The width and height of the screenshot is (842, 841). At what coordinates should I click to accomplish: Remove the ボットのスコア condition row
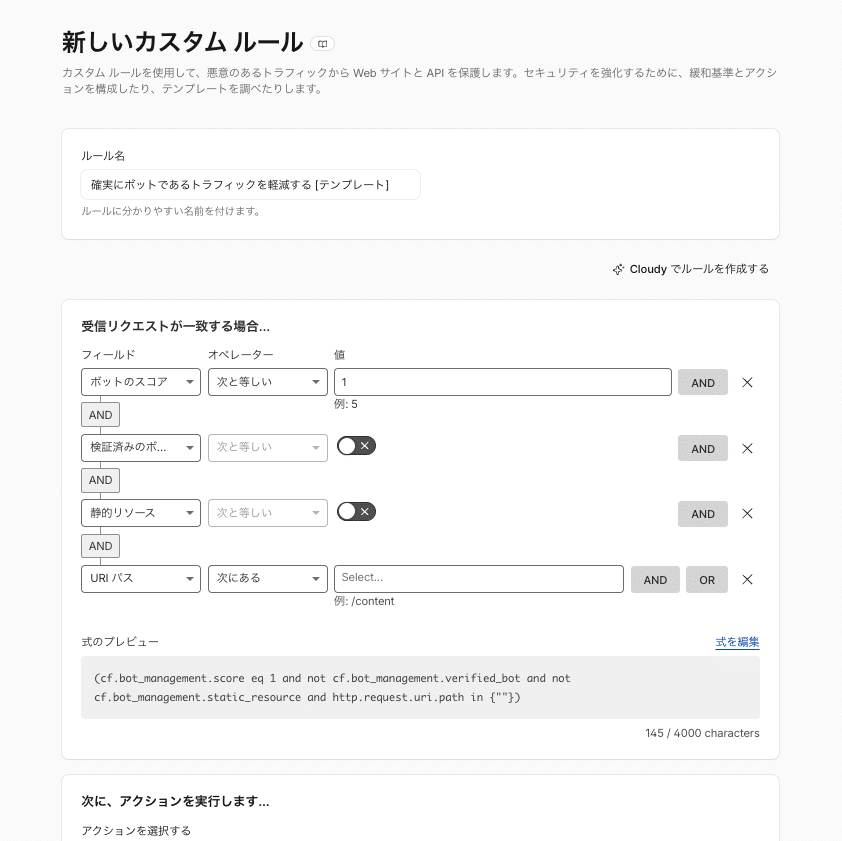(747, 382)
